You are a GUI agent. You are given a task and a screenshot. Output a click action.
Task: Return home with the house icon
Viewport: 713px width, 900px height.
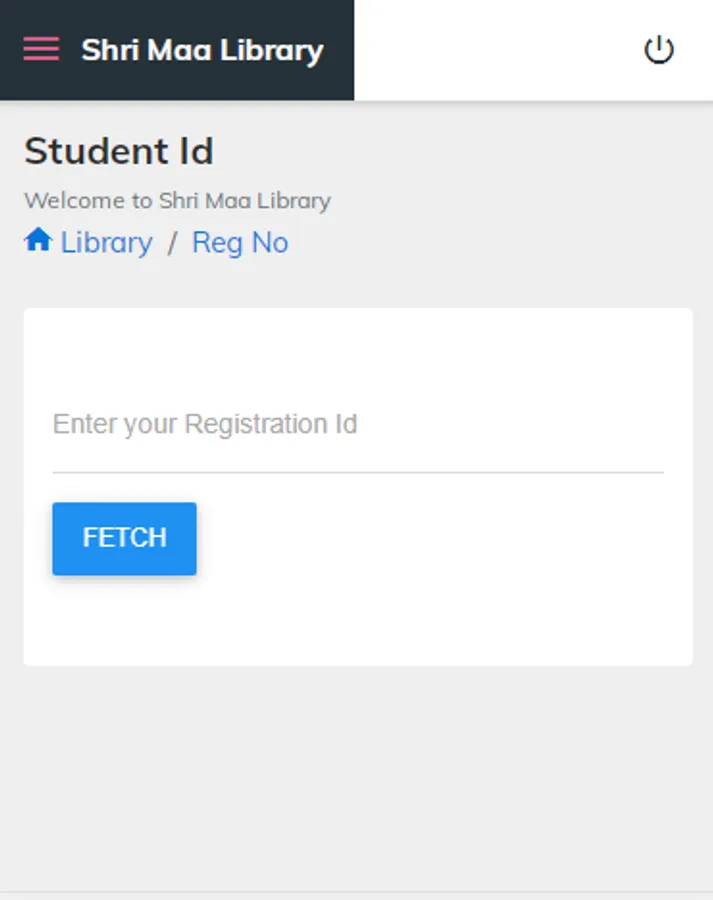click(x=37, y=240)
